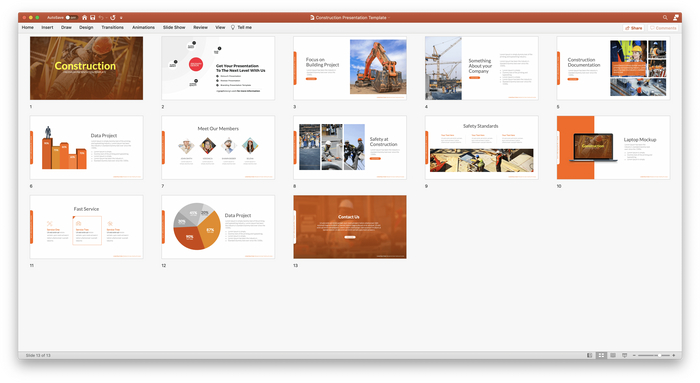The image size is (700, 383).
Task: Open the Customize Quick Access Toolbar dropdown
Action: 121,17
